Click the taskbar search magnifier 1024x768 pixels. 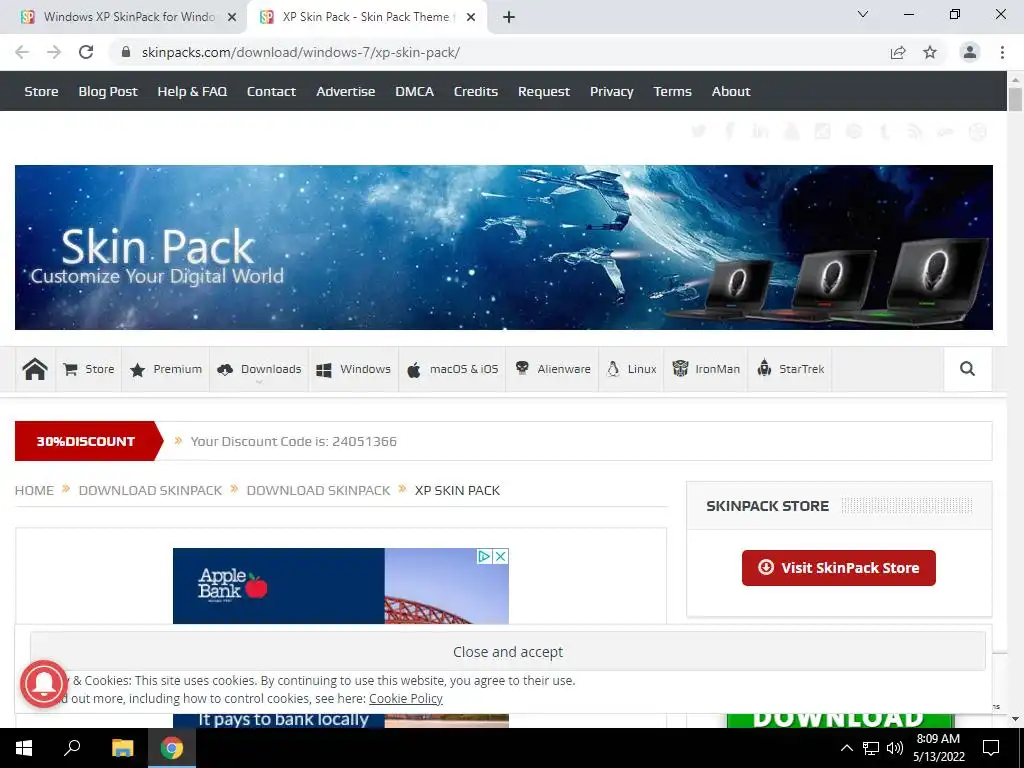point(72,748)
